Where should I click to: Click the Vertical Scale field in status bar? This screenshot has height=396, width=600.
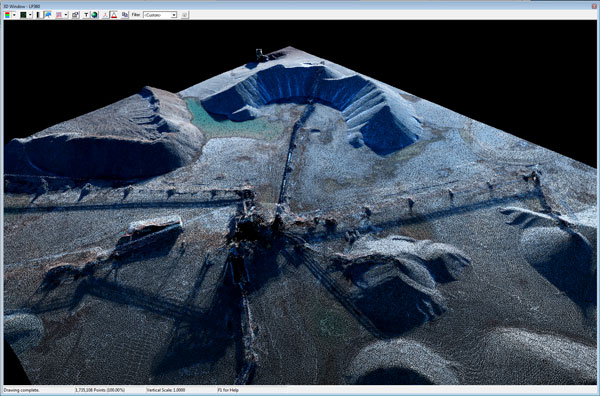click(166, 390)
